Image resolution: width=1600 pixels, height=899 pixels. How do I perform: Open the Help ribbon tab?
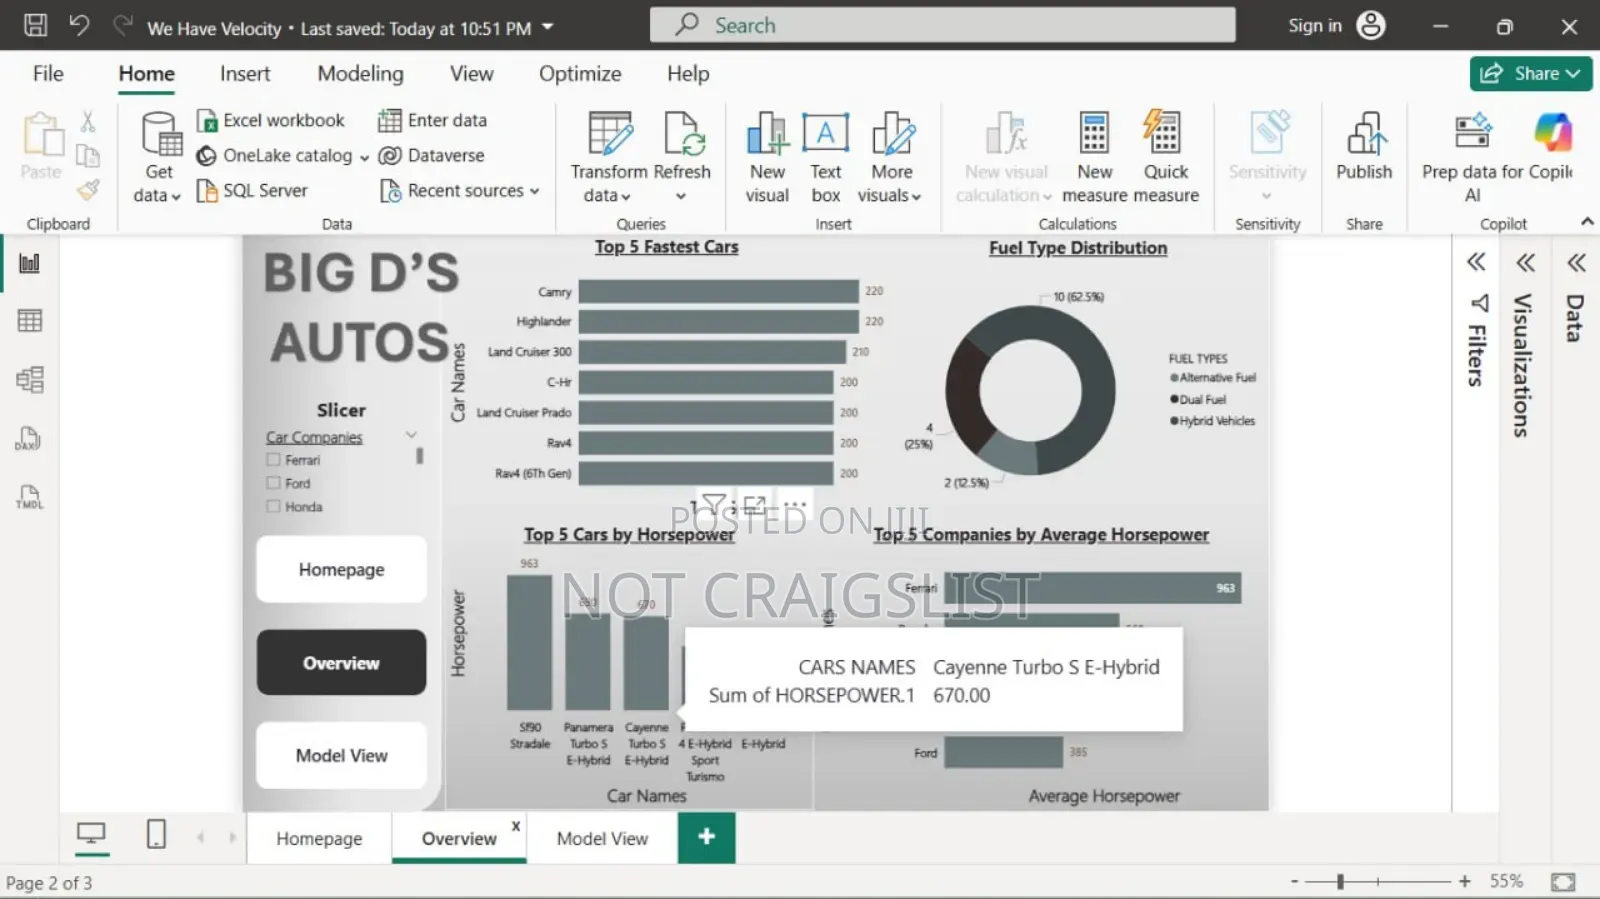[x=688, y=74]
